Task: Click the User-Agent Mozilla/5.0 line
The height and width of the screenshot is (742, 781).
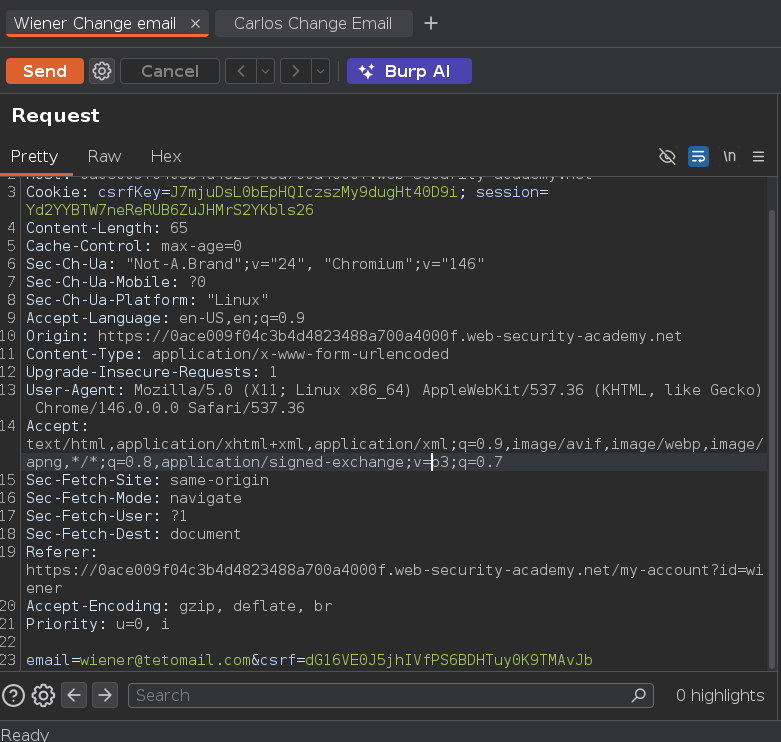Action: point(394,390)
